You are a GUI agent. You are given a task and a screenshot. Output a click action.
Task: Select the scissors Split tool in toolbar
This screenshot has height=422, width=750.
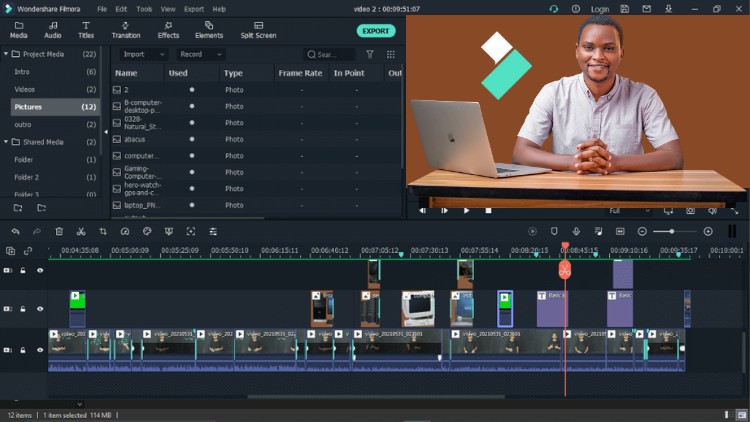coord(81,232)
